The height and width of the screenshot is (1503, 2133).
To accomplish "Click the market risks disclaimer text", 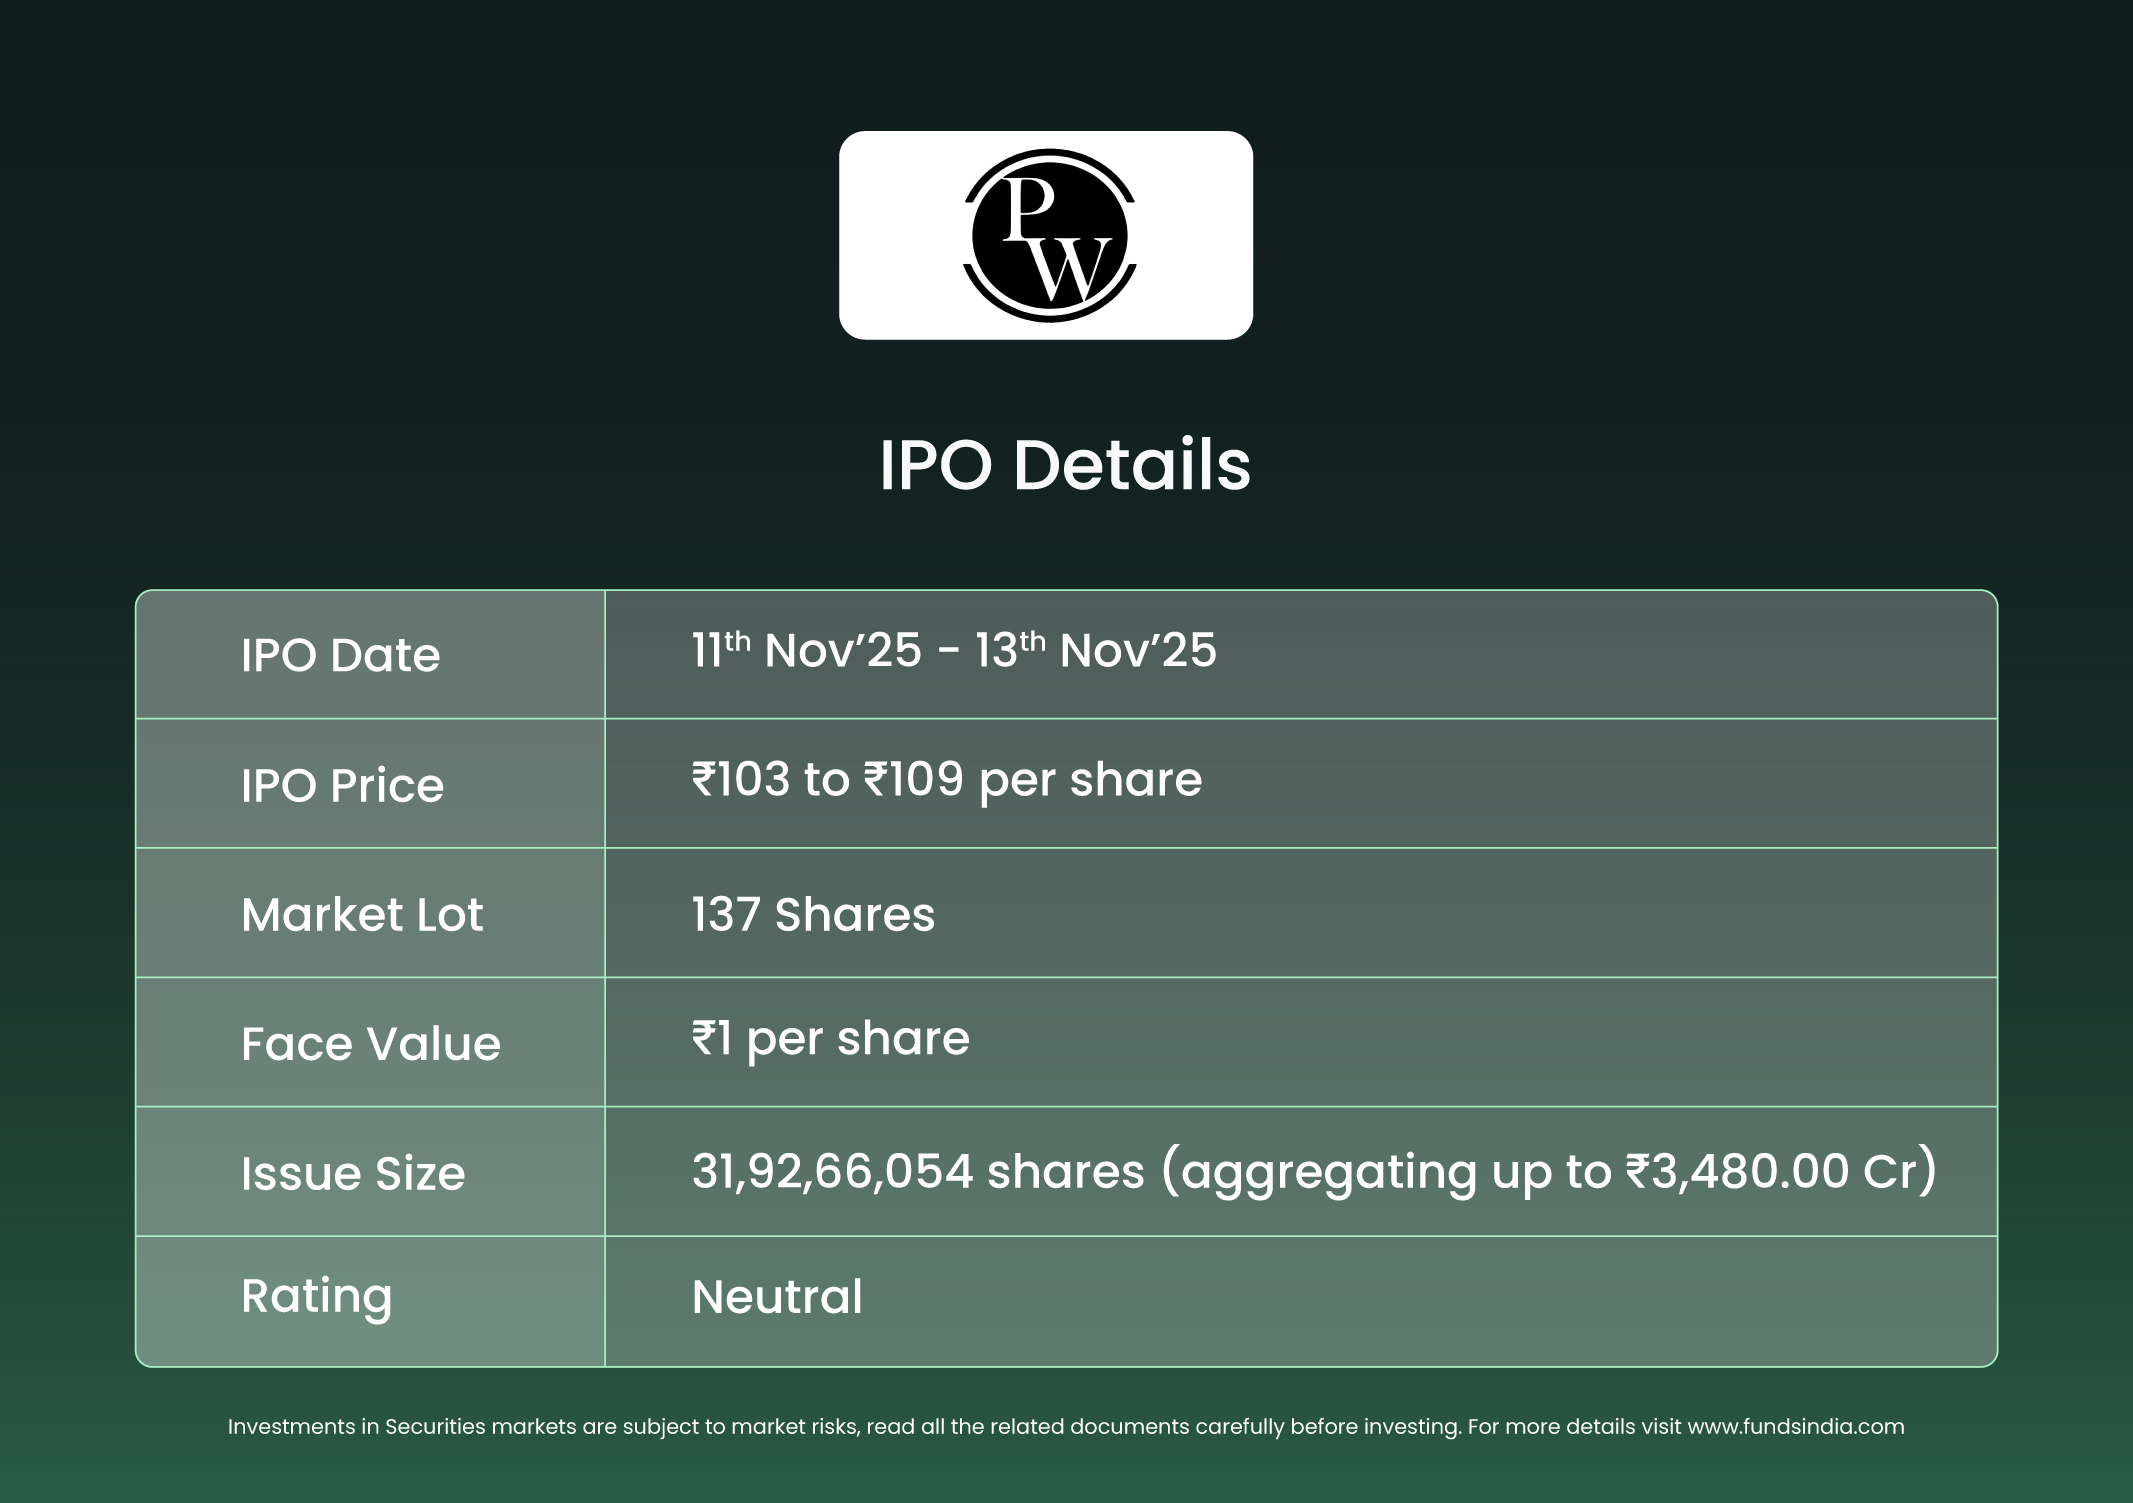I will coord(840,1427).
